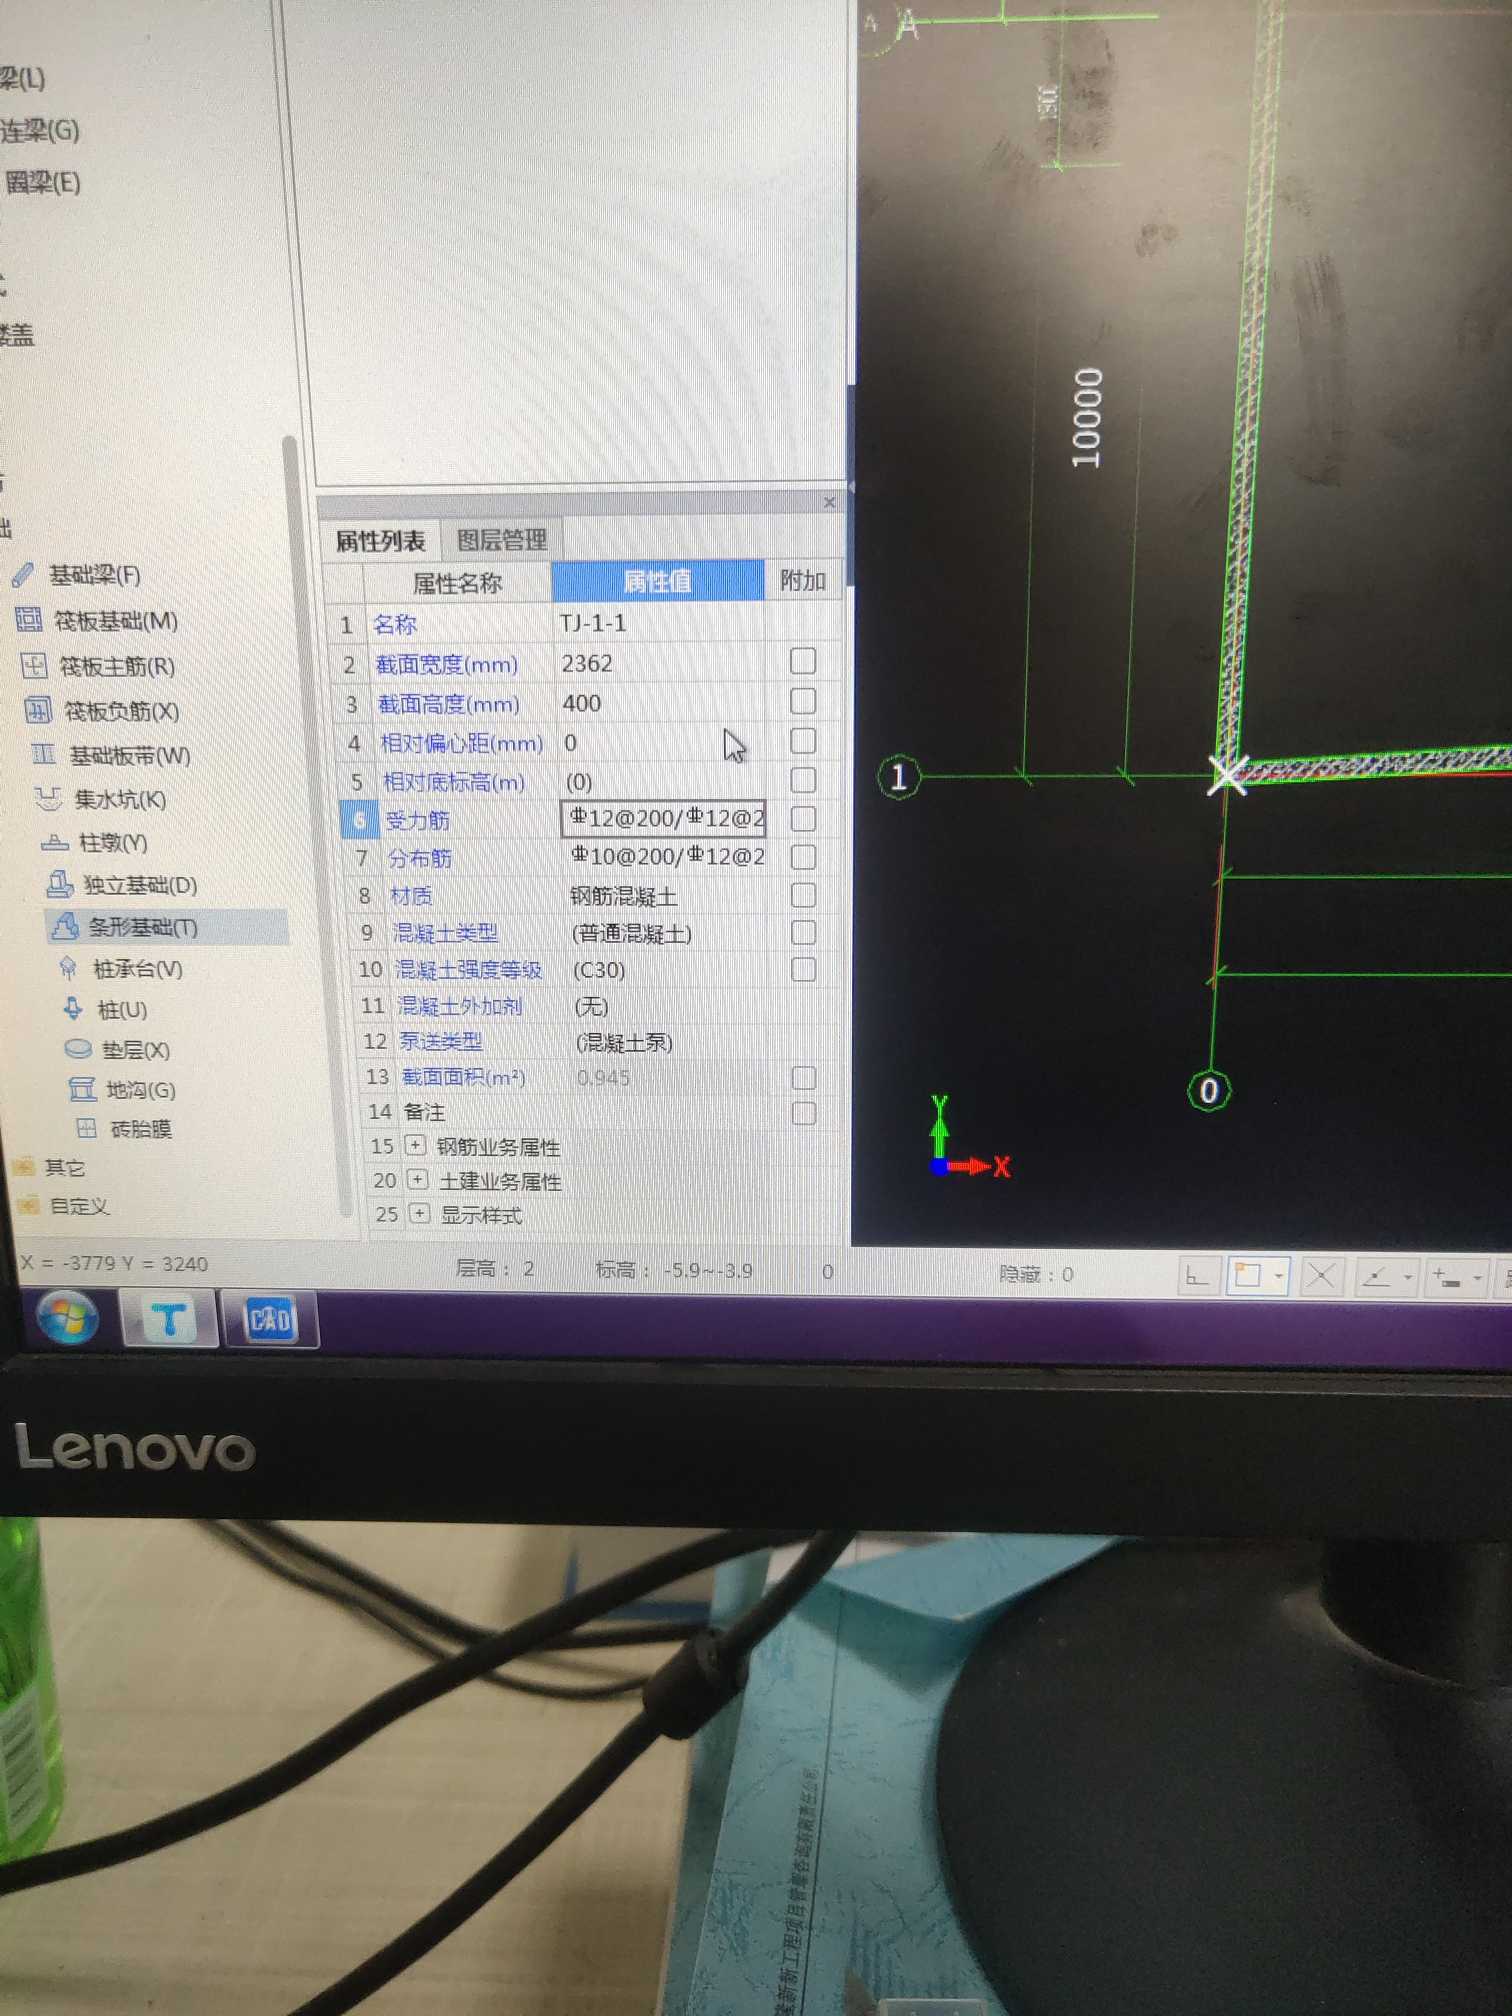Select 垫层(X) cushion layer icon
Screen dimensions: 1512x2016
77,1049
